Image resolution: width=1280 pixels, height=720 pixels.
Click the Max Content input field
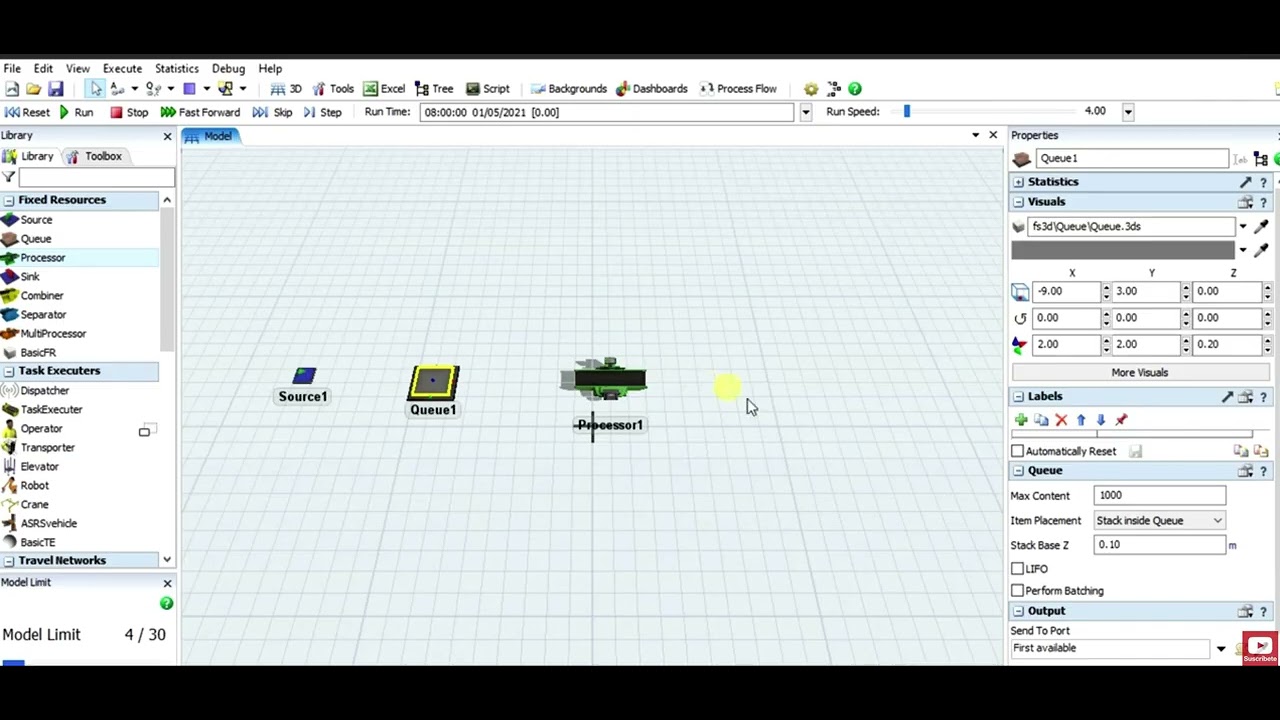(x=1160, y=496)
